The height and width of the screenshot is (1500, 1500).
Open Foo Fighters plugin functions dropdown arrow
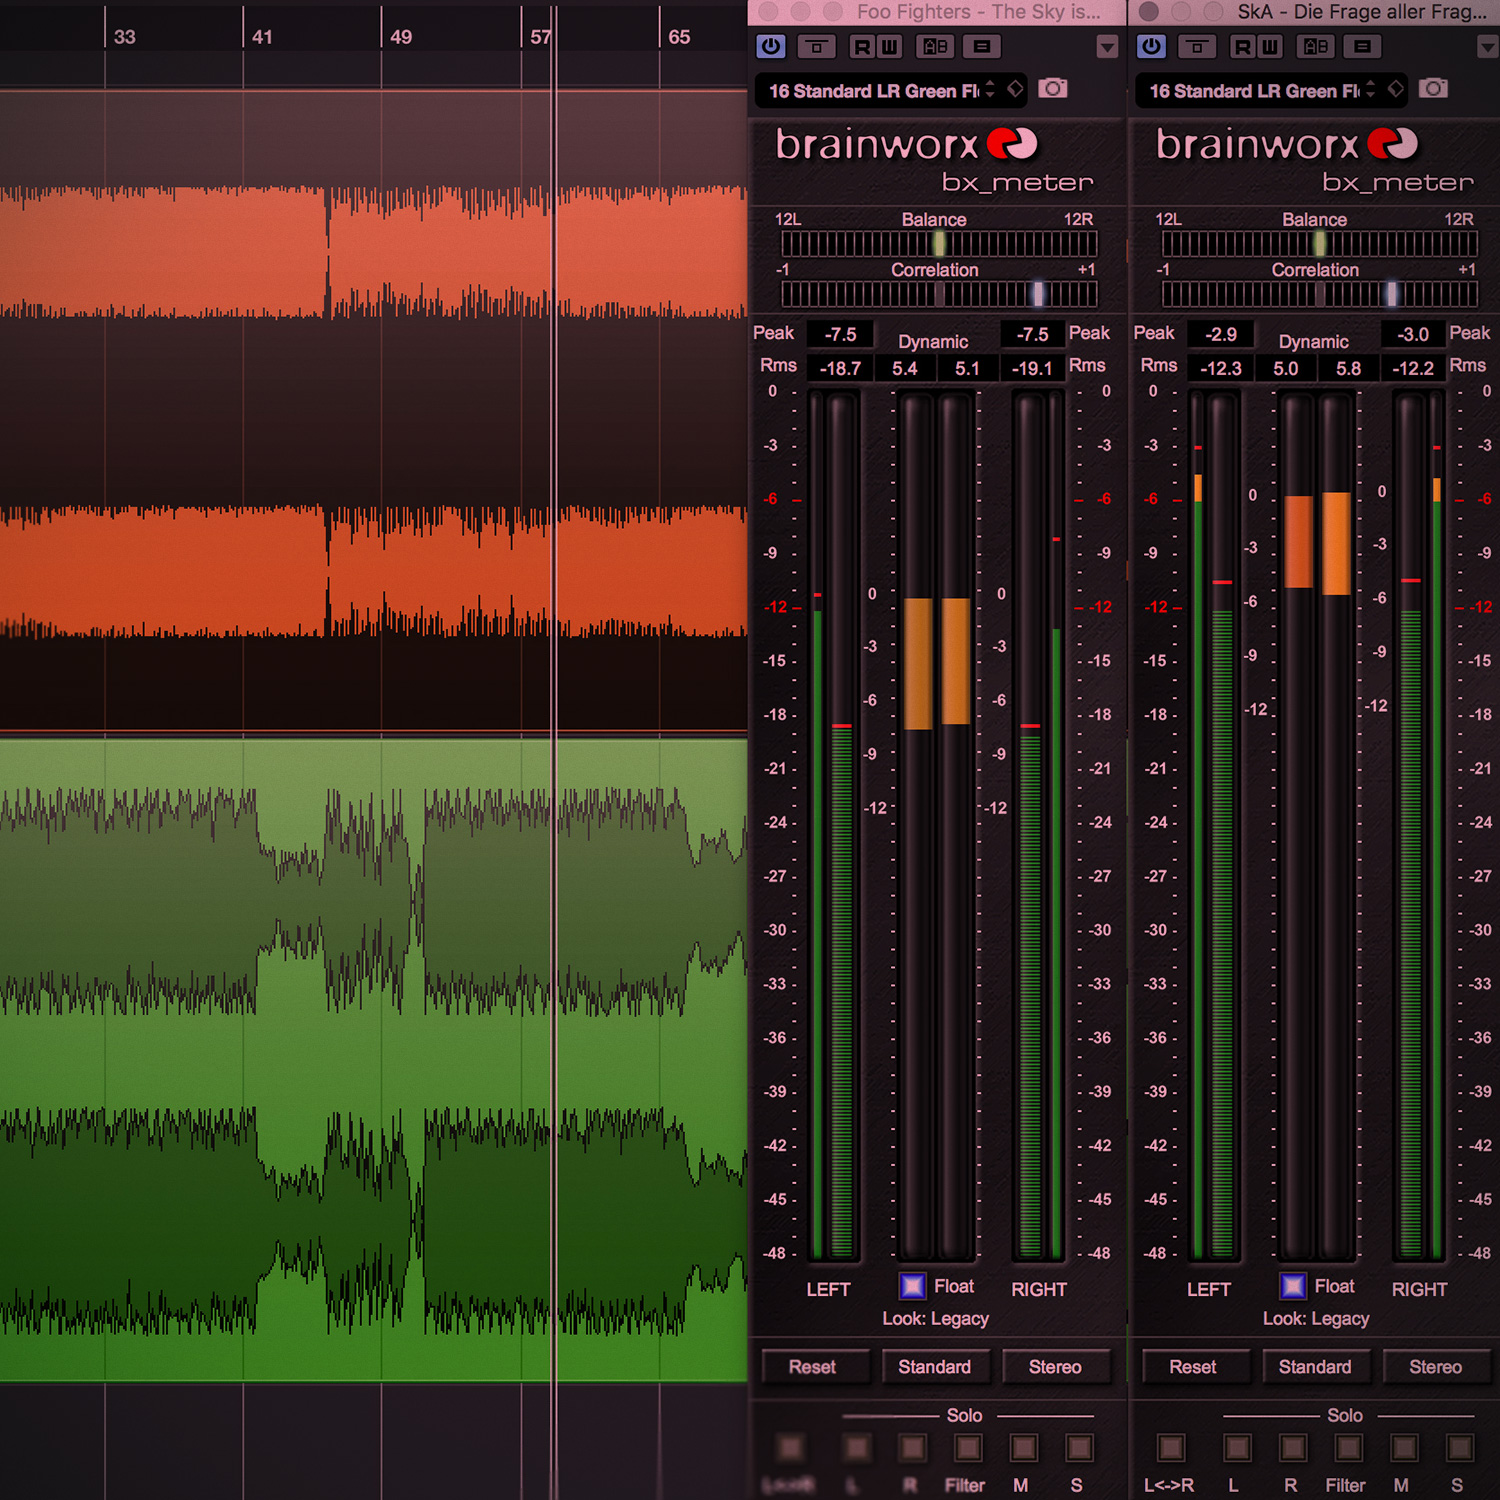point(1106,47)
